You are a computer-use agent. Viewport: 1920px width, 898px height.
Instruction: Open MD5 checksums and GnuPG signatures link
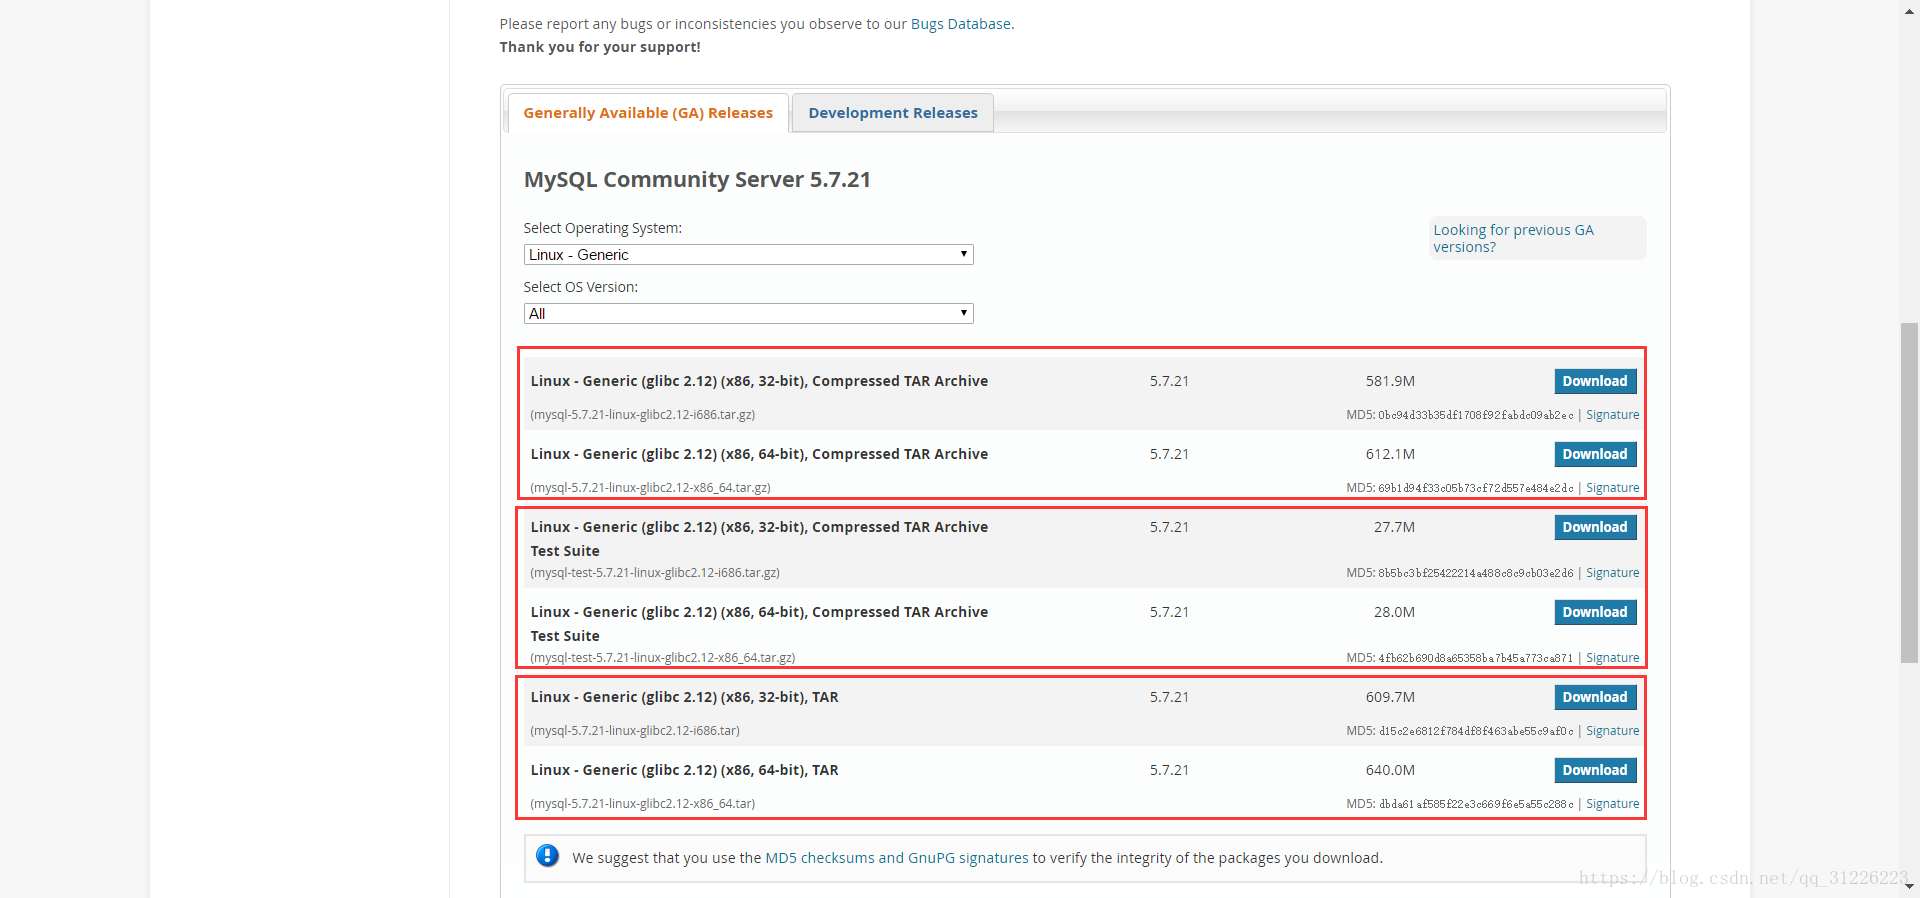[896, 858]
